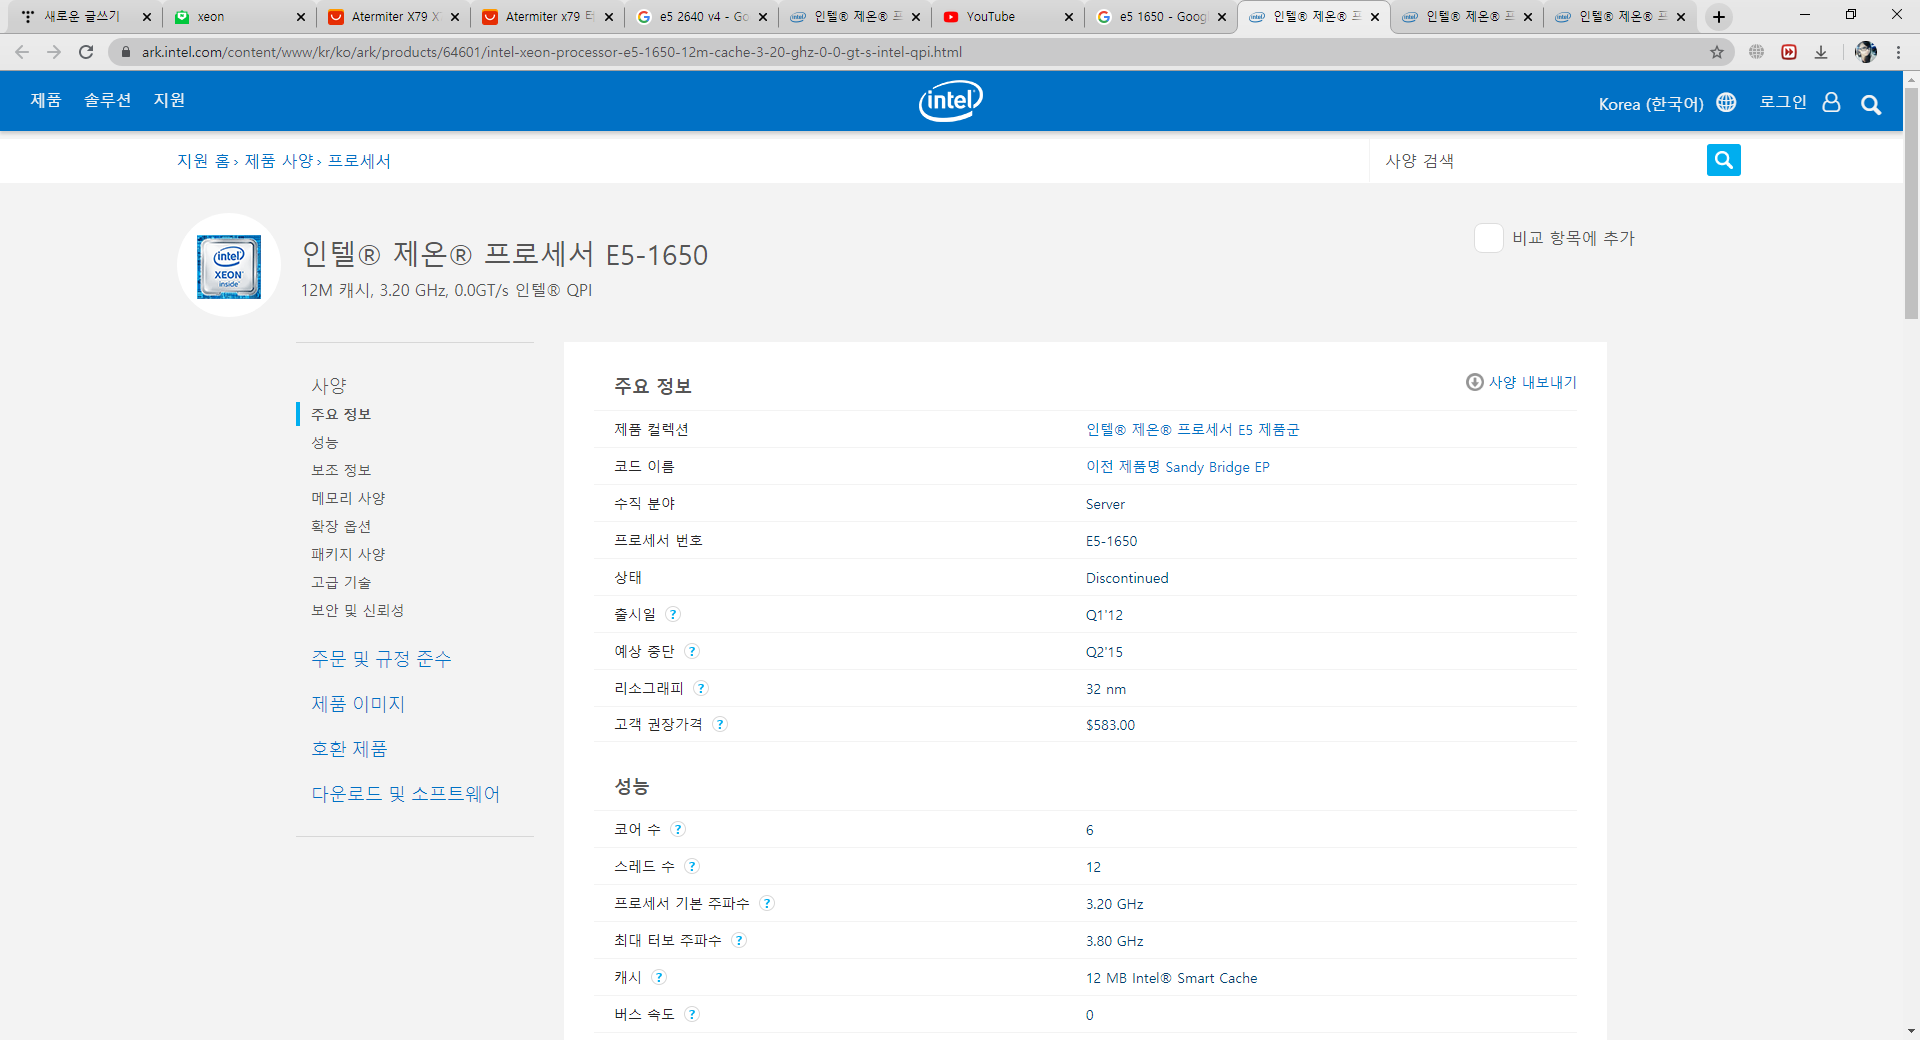Click the user account login icon

click(1831, 102)
